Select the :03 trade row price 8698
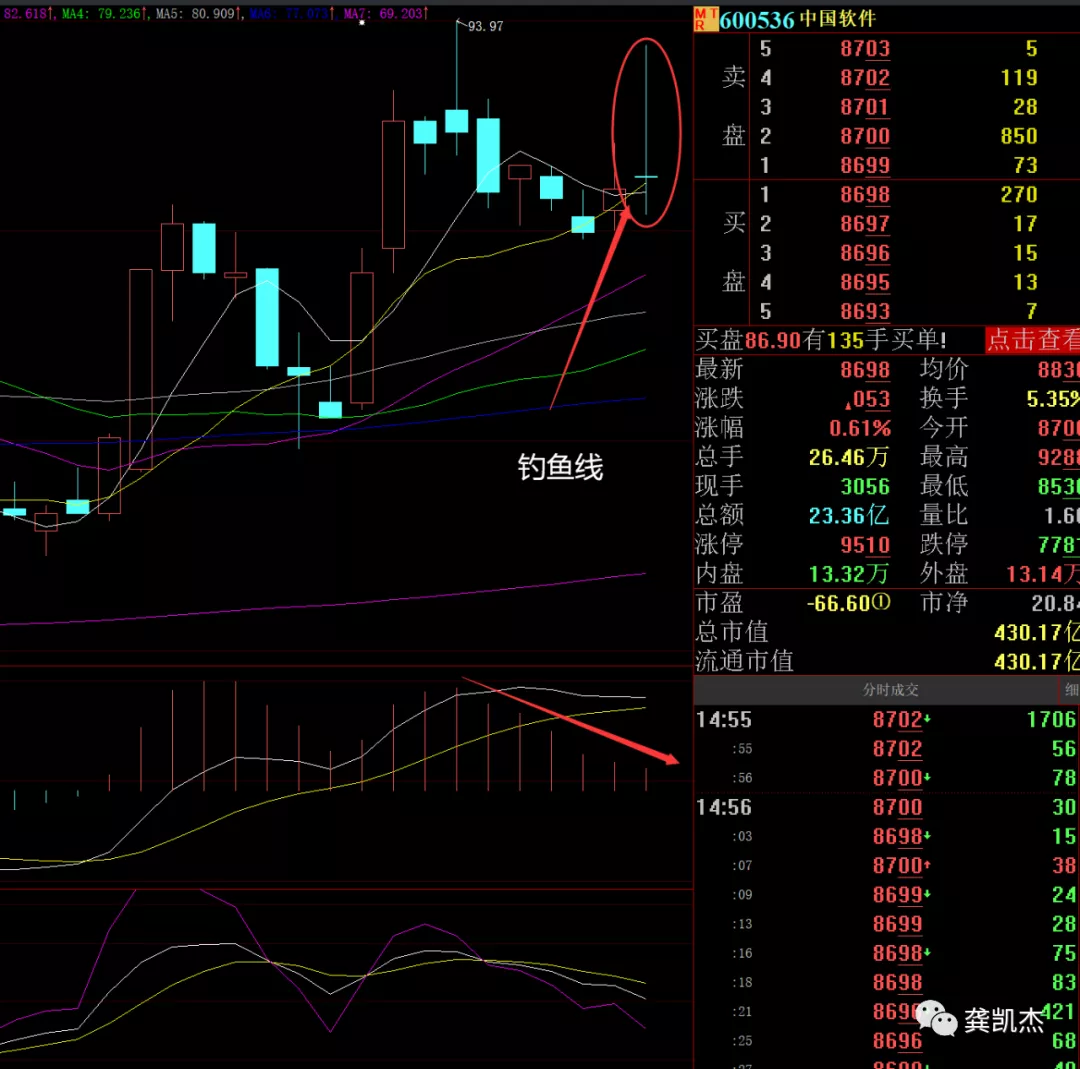The height and width of the screenshot is (1069, 1080). (897, 836)
